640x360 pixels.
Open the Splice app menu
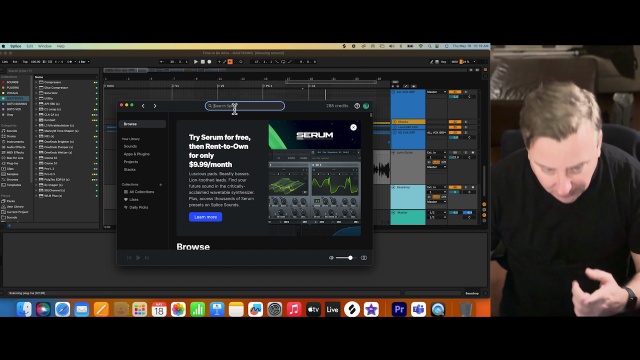coord(16,46)
